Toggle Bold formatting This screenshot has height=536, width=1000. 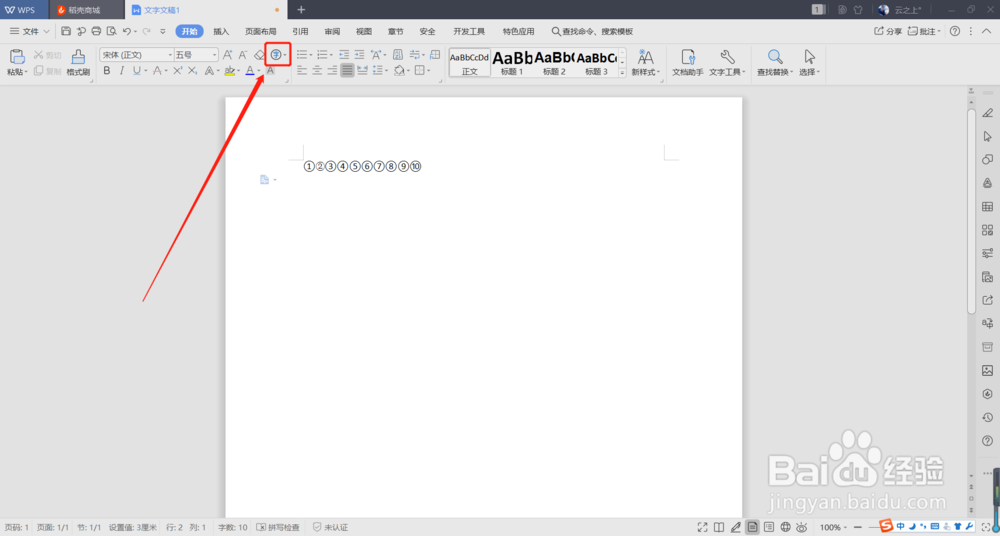pyautogui.click(x=107, y=70)
